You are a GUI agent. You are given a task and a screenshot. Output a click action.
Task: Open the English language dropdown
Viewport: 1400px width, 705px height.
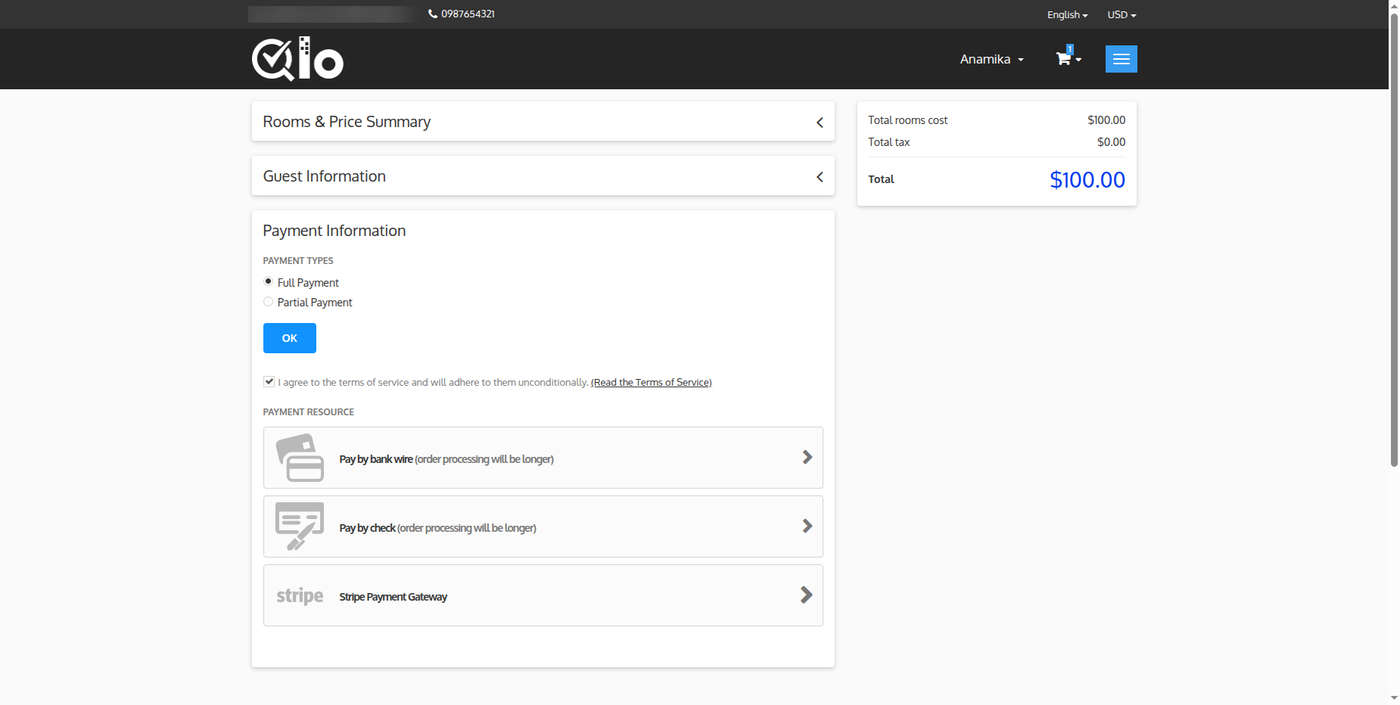1067,15
